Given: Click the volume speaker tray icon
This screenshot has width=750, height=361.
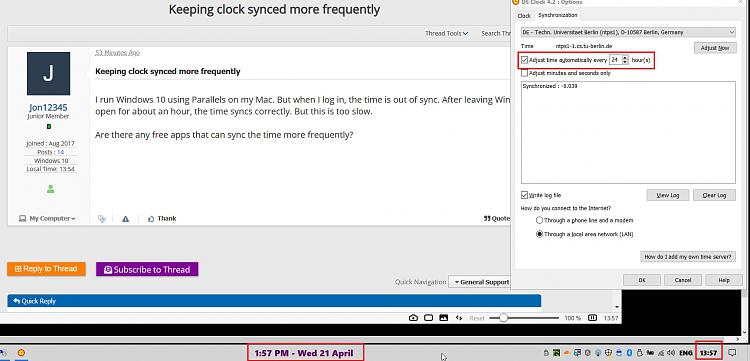Looking at the screenshot, I should click(x=671, y=353).
